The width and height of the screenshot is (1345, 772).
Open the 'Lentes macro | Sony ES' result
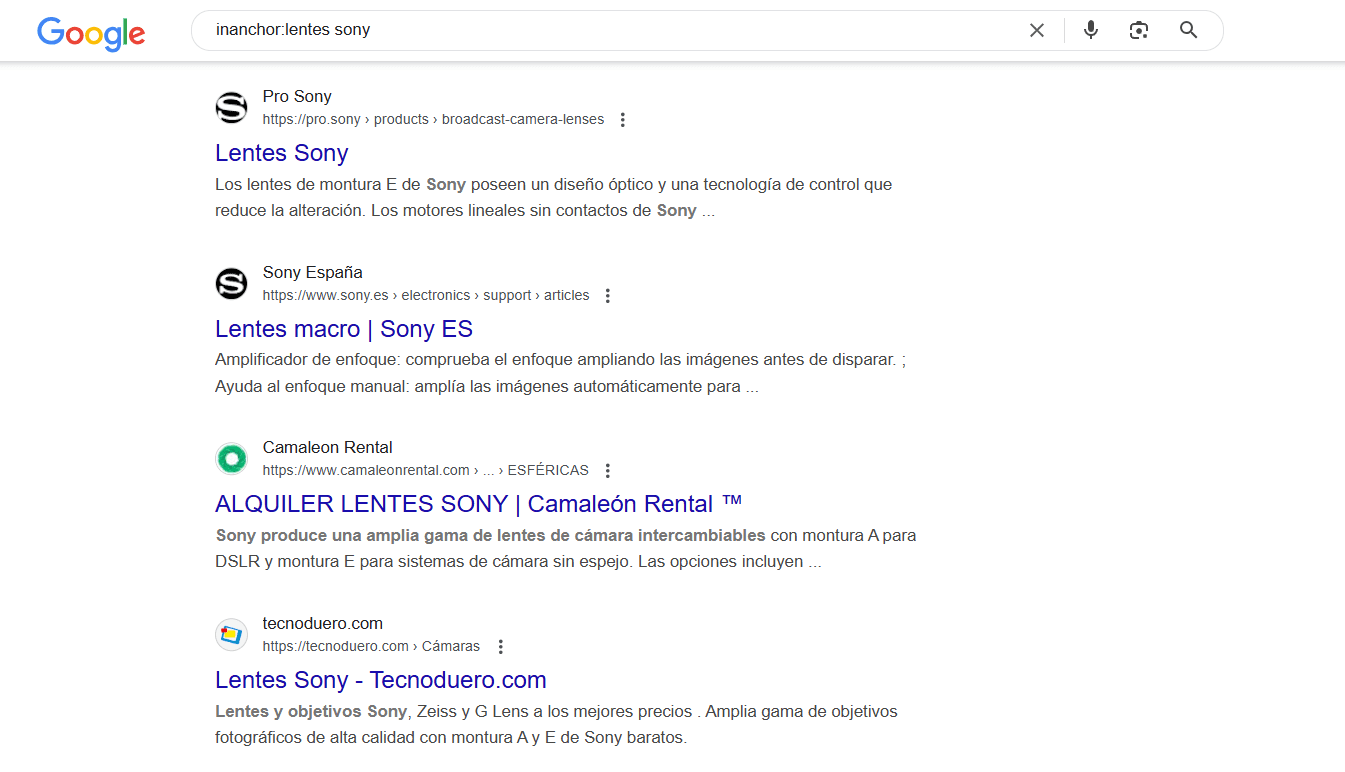tap(344, 329)
